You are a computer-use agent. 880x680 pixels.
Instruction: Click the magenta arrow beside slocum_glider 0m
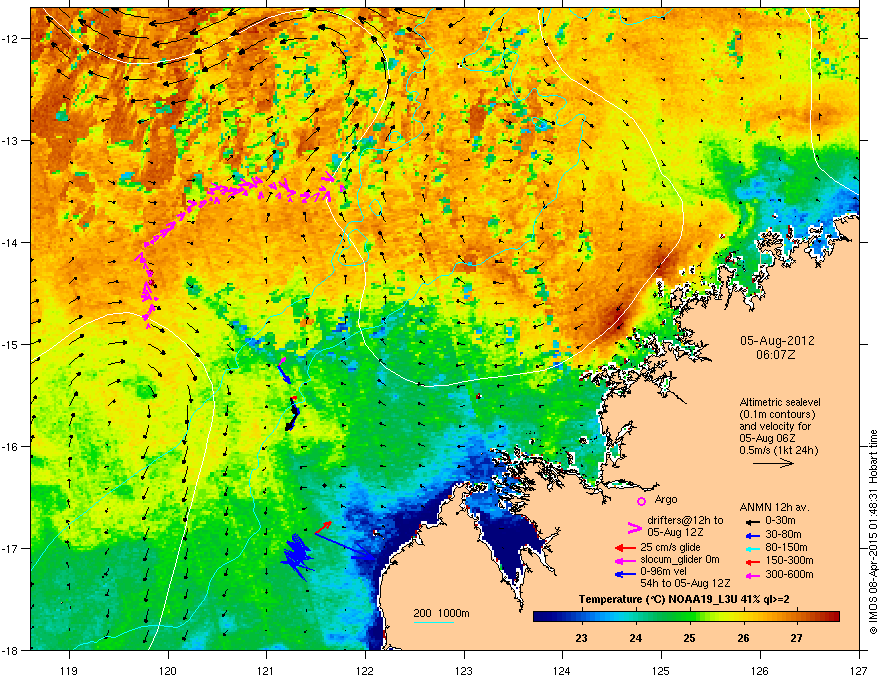click(625, 560)
